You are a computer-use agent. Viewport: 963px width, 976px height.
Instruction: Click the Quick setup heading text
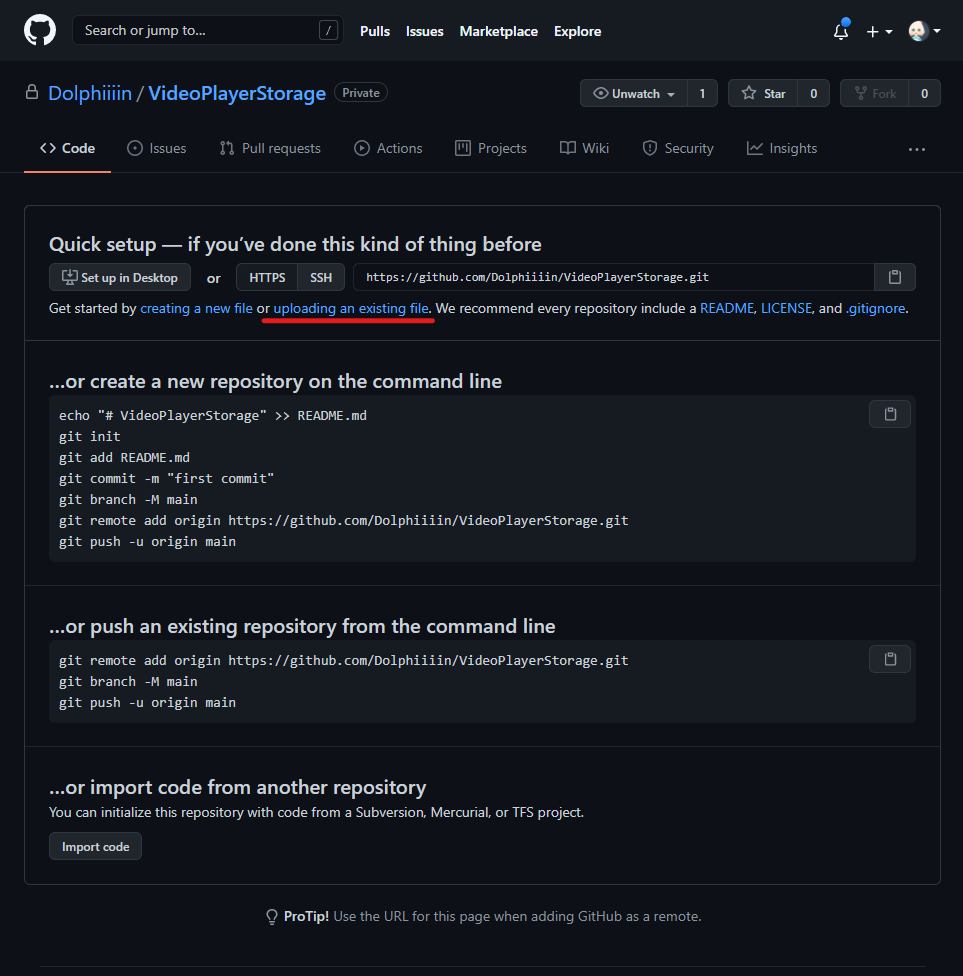click(x=295, y=244)
